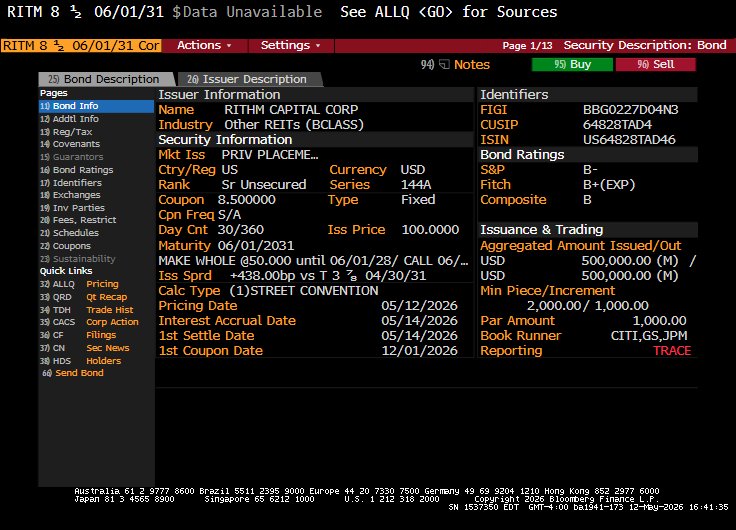Click the Notes note icon

[x=444, y=64]
